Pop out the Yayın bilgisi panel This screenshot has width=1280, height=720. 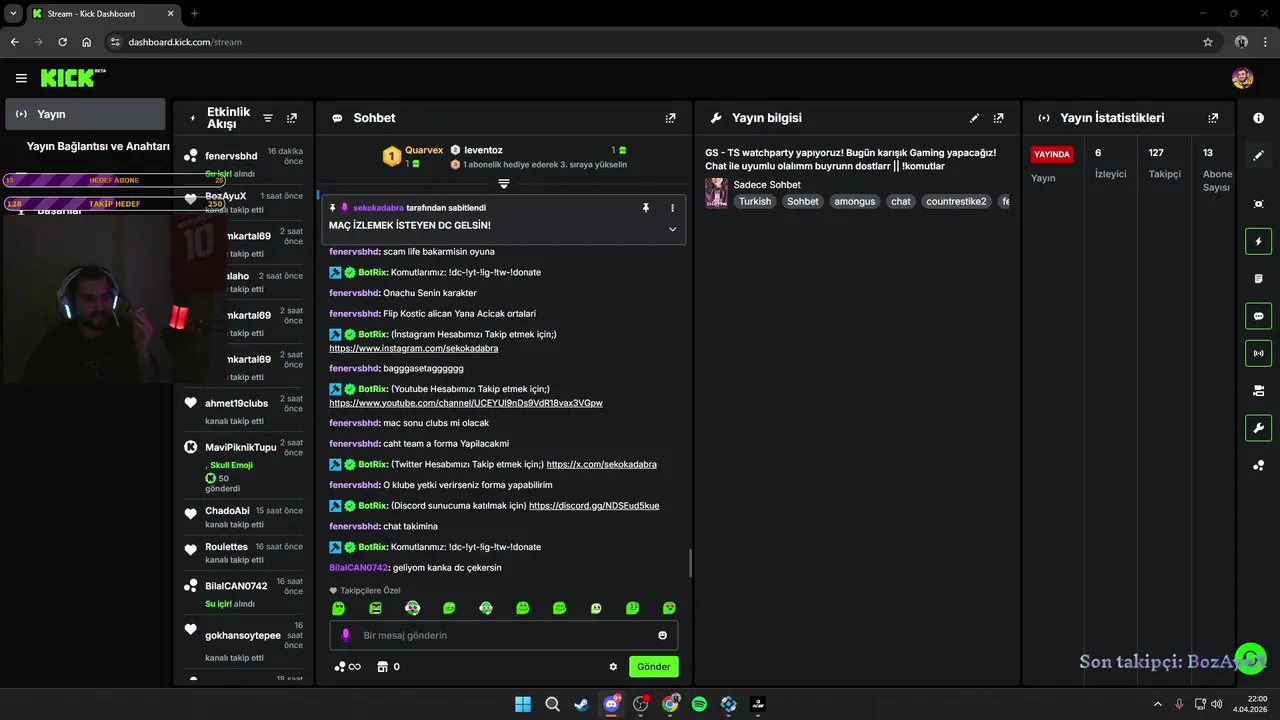(x=998, y=118)
